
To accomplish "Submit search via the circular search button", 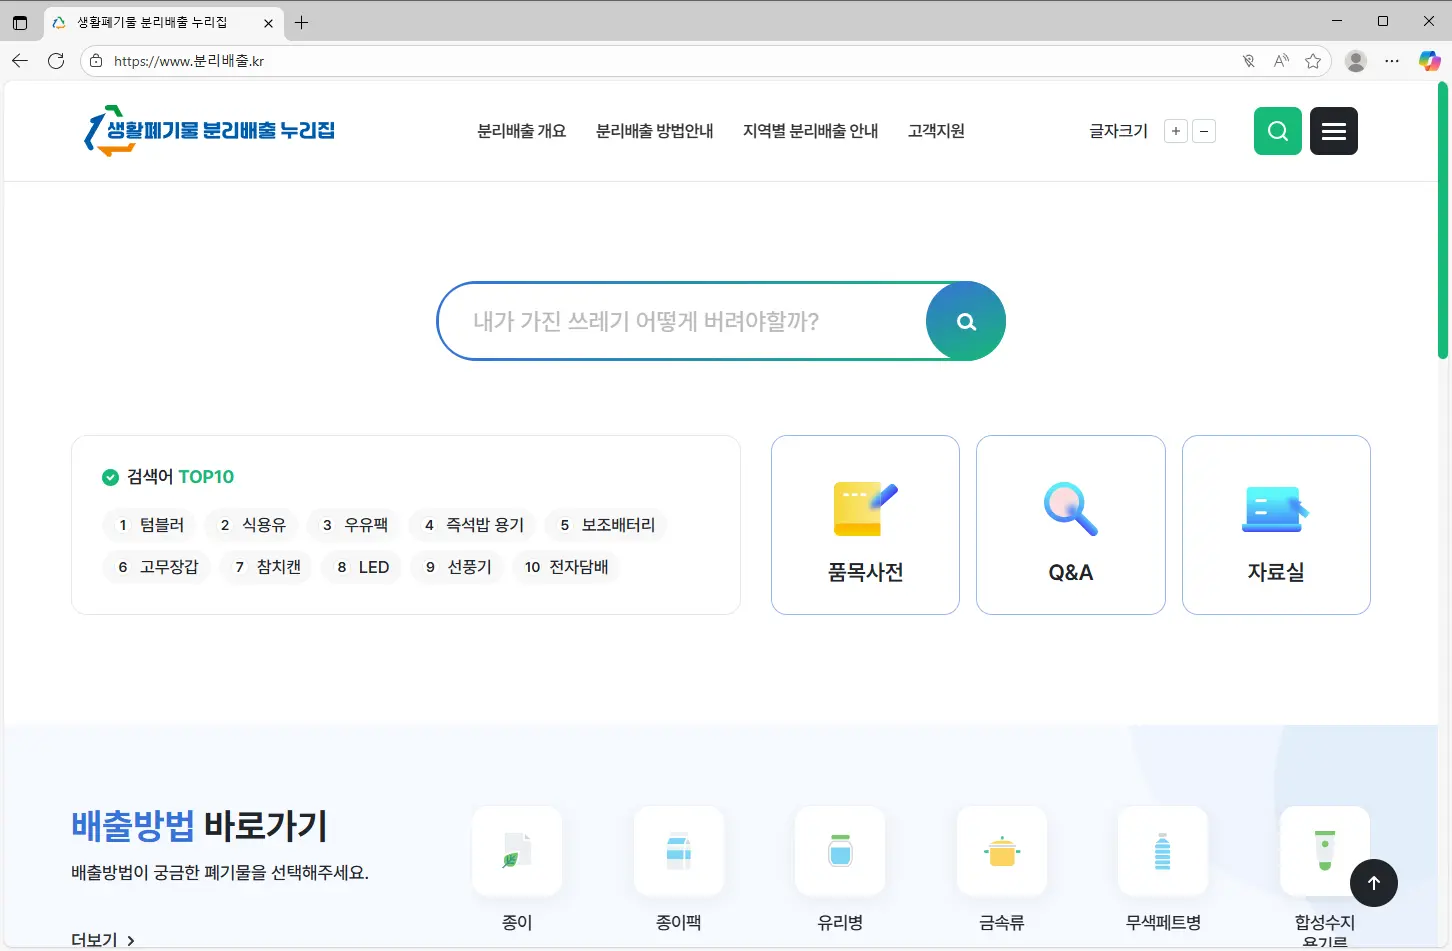I will point(965,321).
